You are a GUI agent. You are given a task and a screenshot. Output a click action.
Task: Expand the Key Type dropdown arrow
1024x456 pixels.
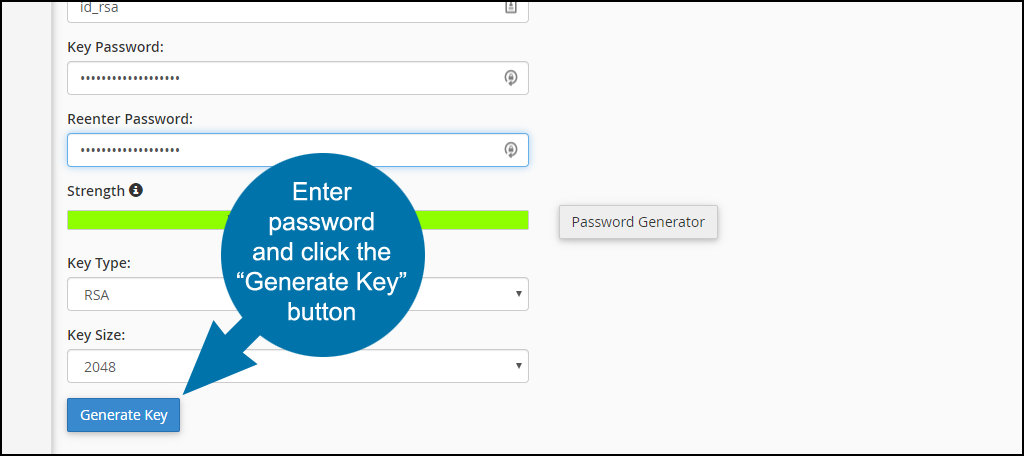click(x=519, y=294)
